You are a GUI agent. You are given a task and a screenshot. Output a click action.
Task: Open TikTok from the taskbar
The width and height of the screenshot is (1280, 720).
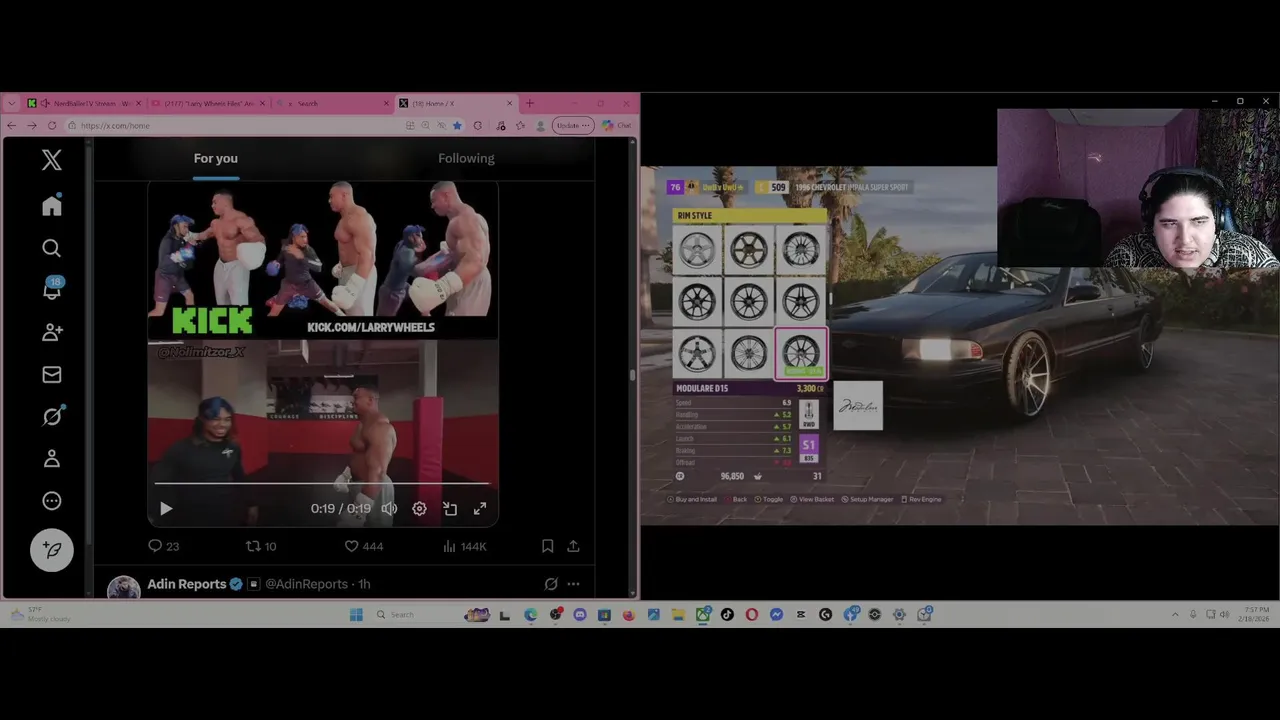pos(727,614)
